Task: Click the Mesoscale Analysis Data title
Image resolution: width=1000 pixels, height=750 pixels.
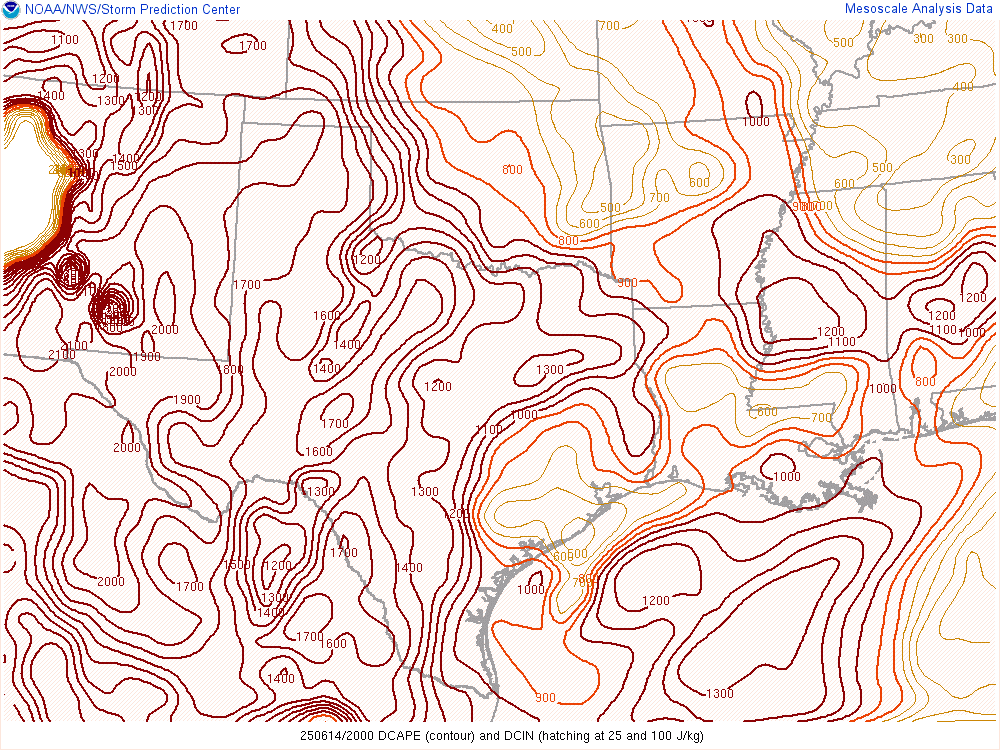Action: click(x=919, y=8)
